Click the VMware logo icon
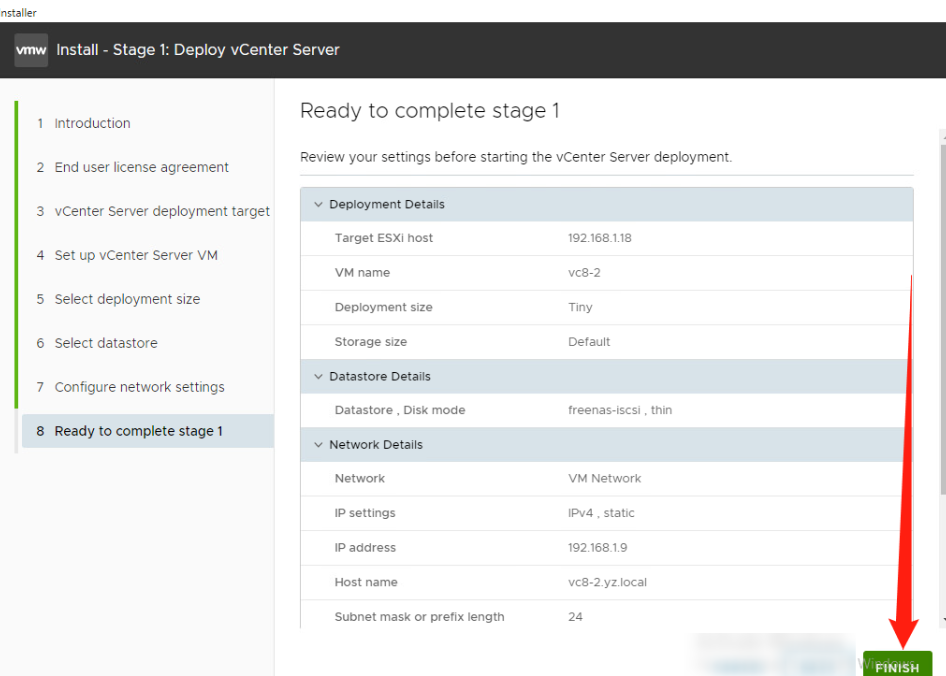 coord(30,49)
